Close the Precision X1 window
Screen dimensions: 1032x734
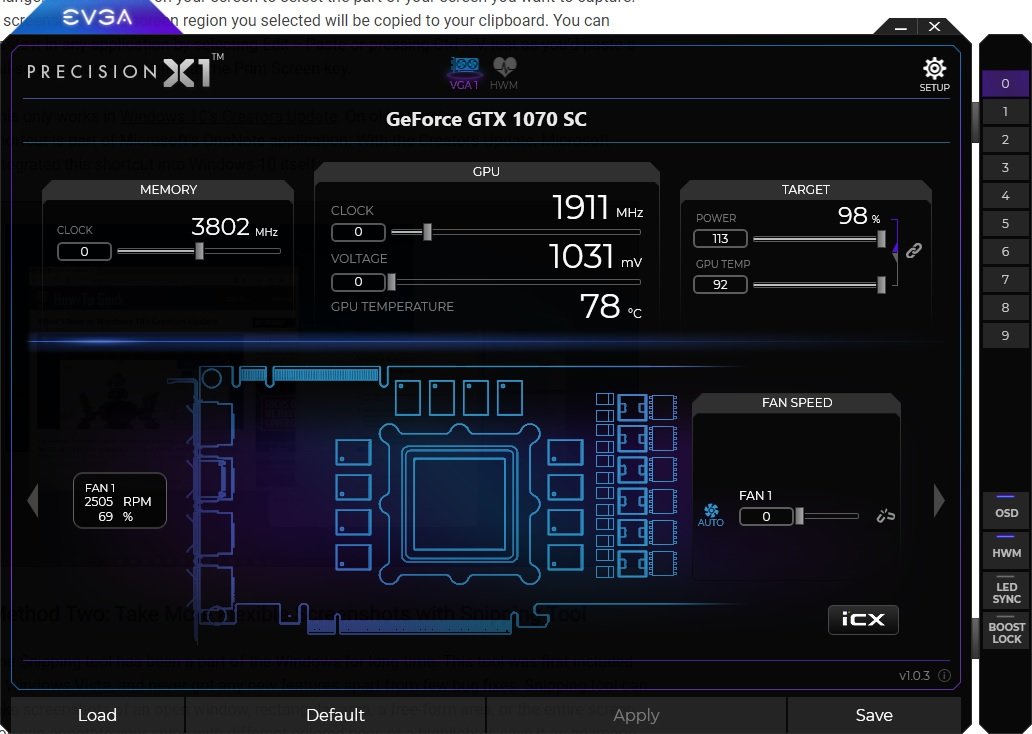click(x=935, y=27)
